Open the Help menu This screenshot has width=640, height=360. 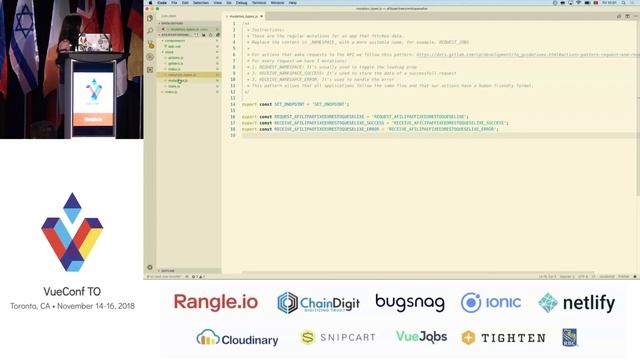click(293, 3)
